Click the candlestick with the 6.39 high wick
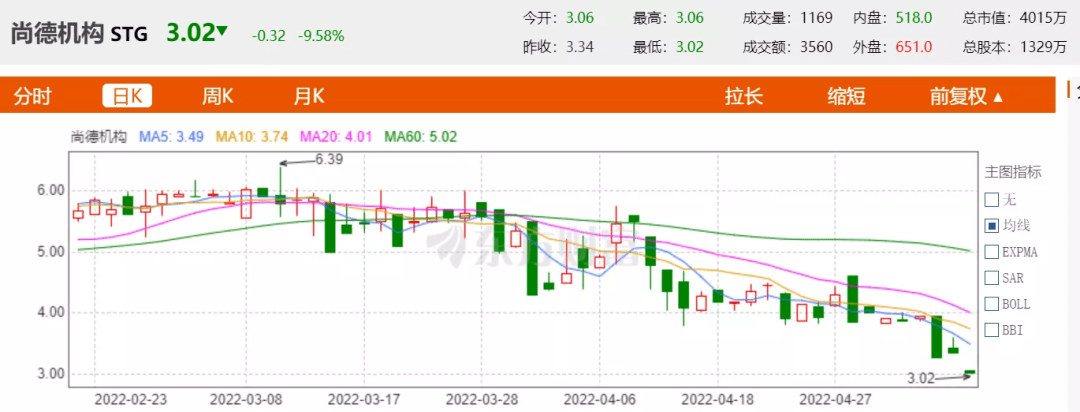Viewport: 1080px width, 412px height. [280, 198]
